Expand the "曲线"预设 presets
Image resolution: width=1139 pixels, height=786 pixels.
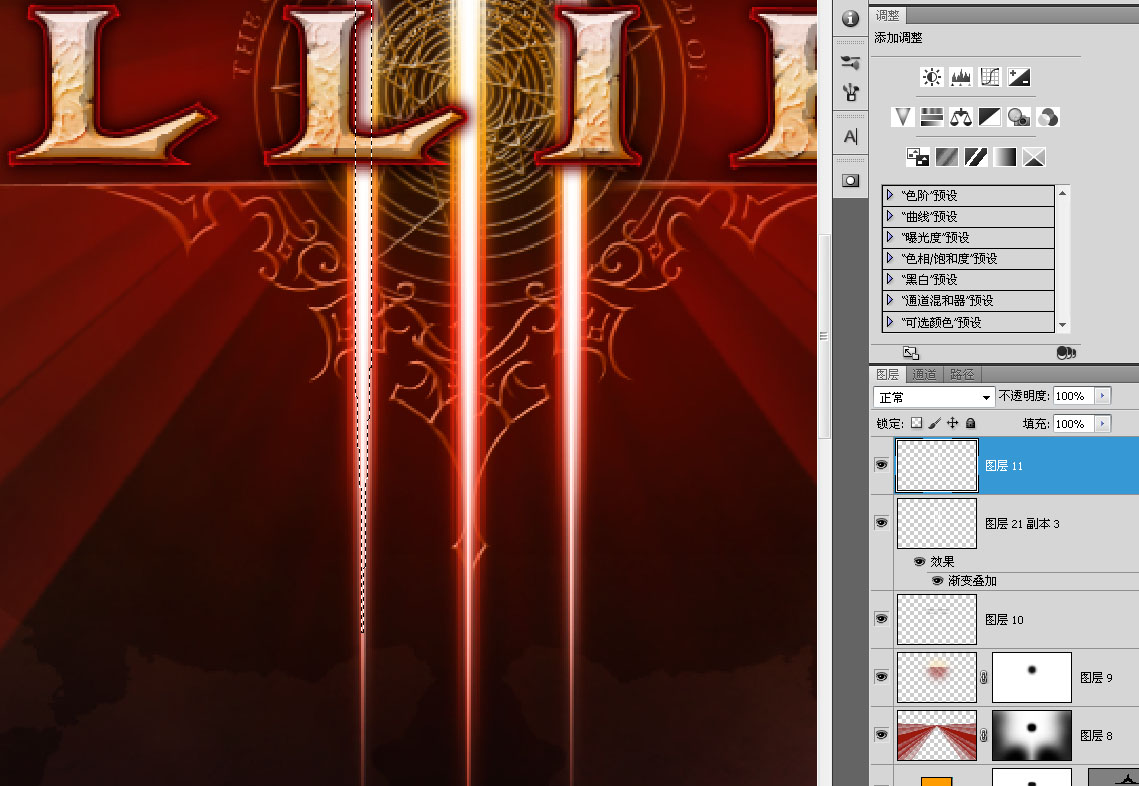pos(890,216)
